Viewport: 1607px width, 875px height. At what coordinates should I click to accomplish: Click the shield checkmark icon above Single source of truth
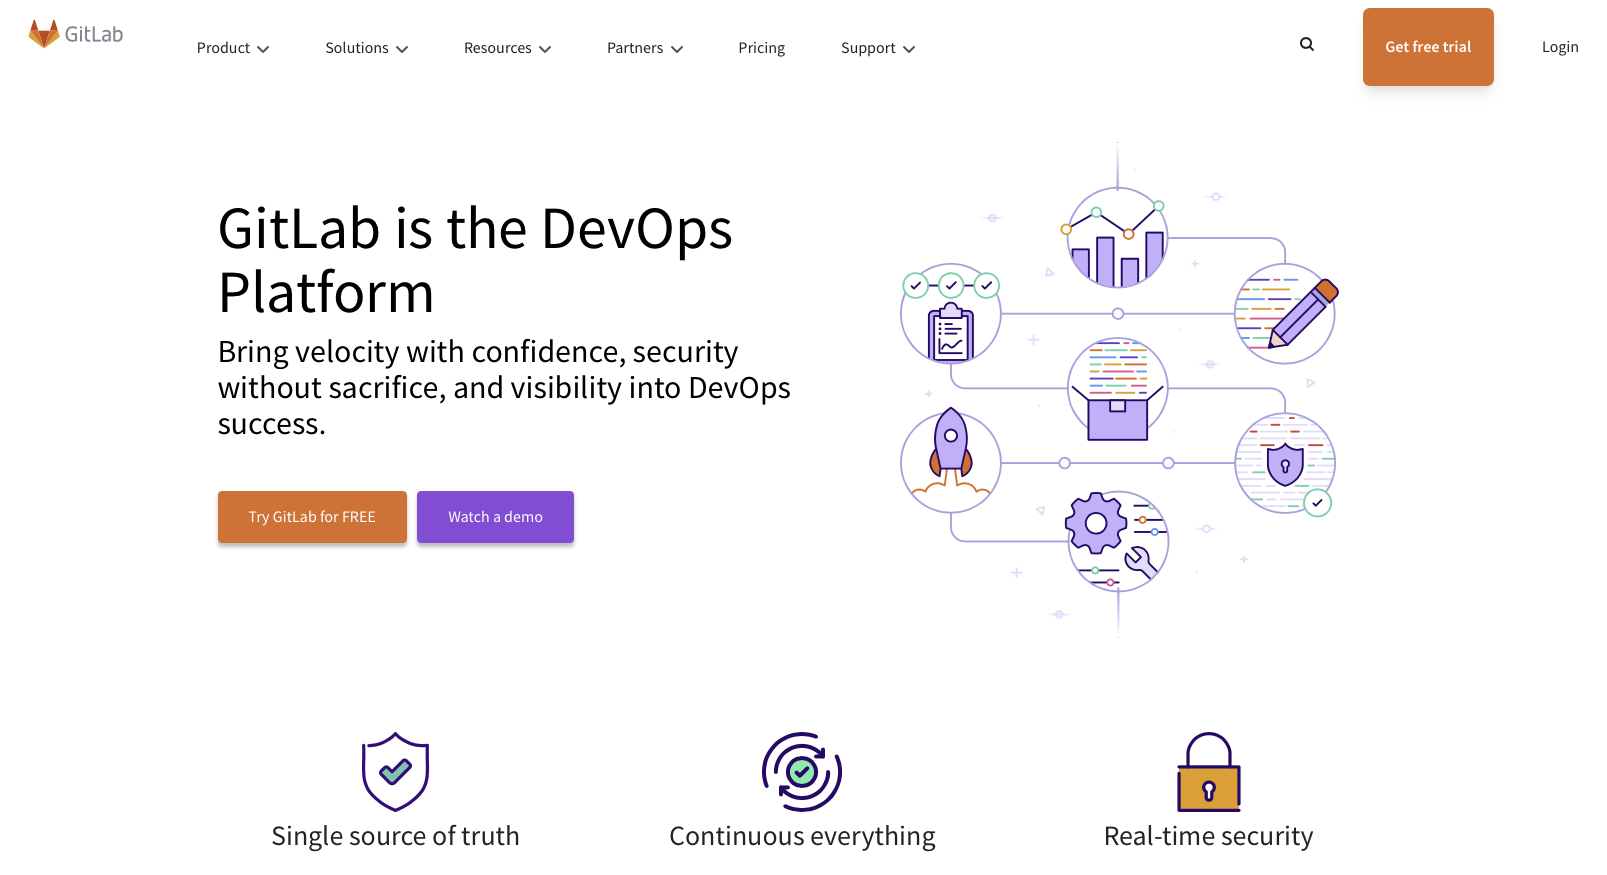click(x=395, y=771)
